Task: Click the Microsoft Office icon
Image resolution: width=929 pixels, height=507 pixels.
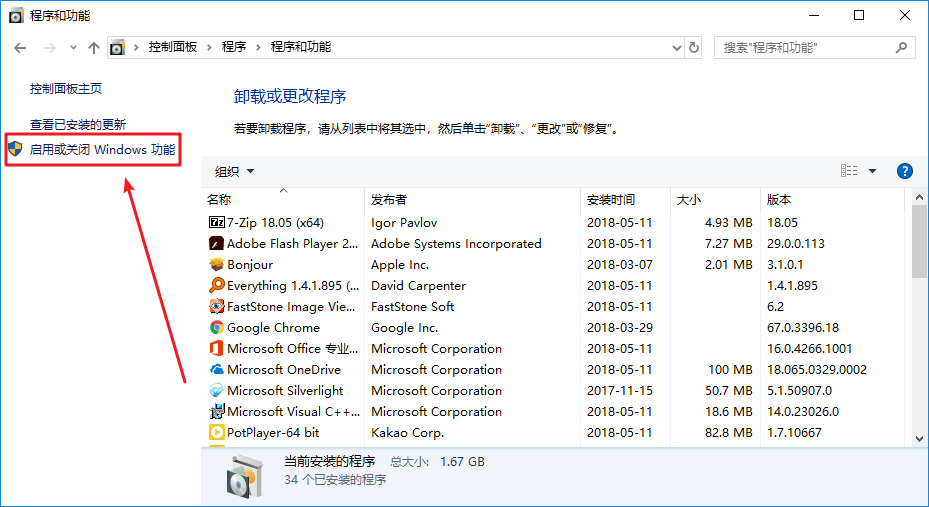Action: coord(217,348)
